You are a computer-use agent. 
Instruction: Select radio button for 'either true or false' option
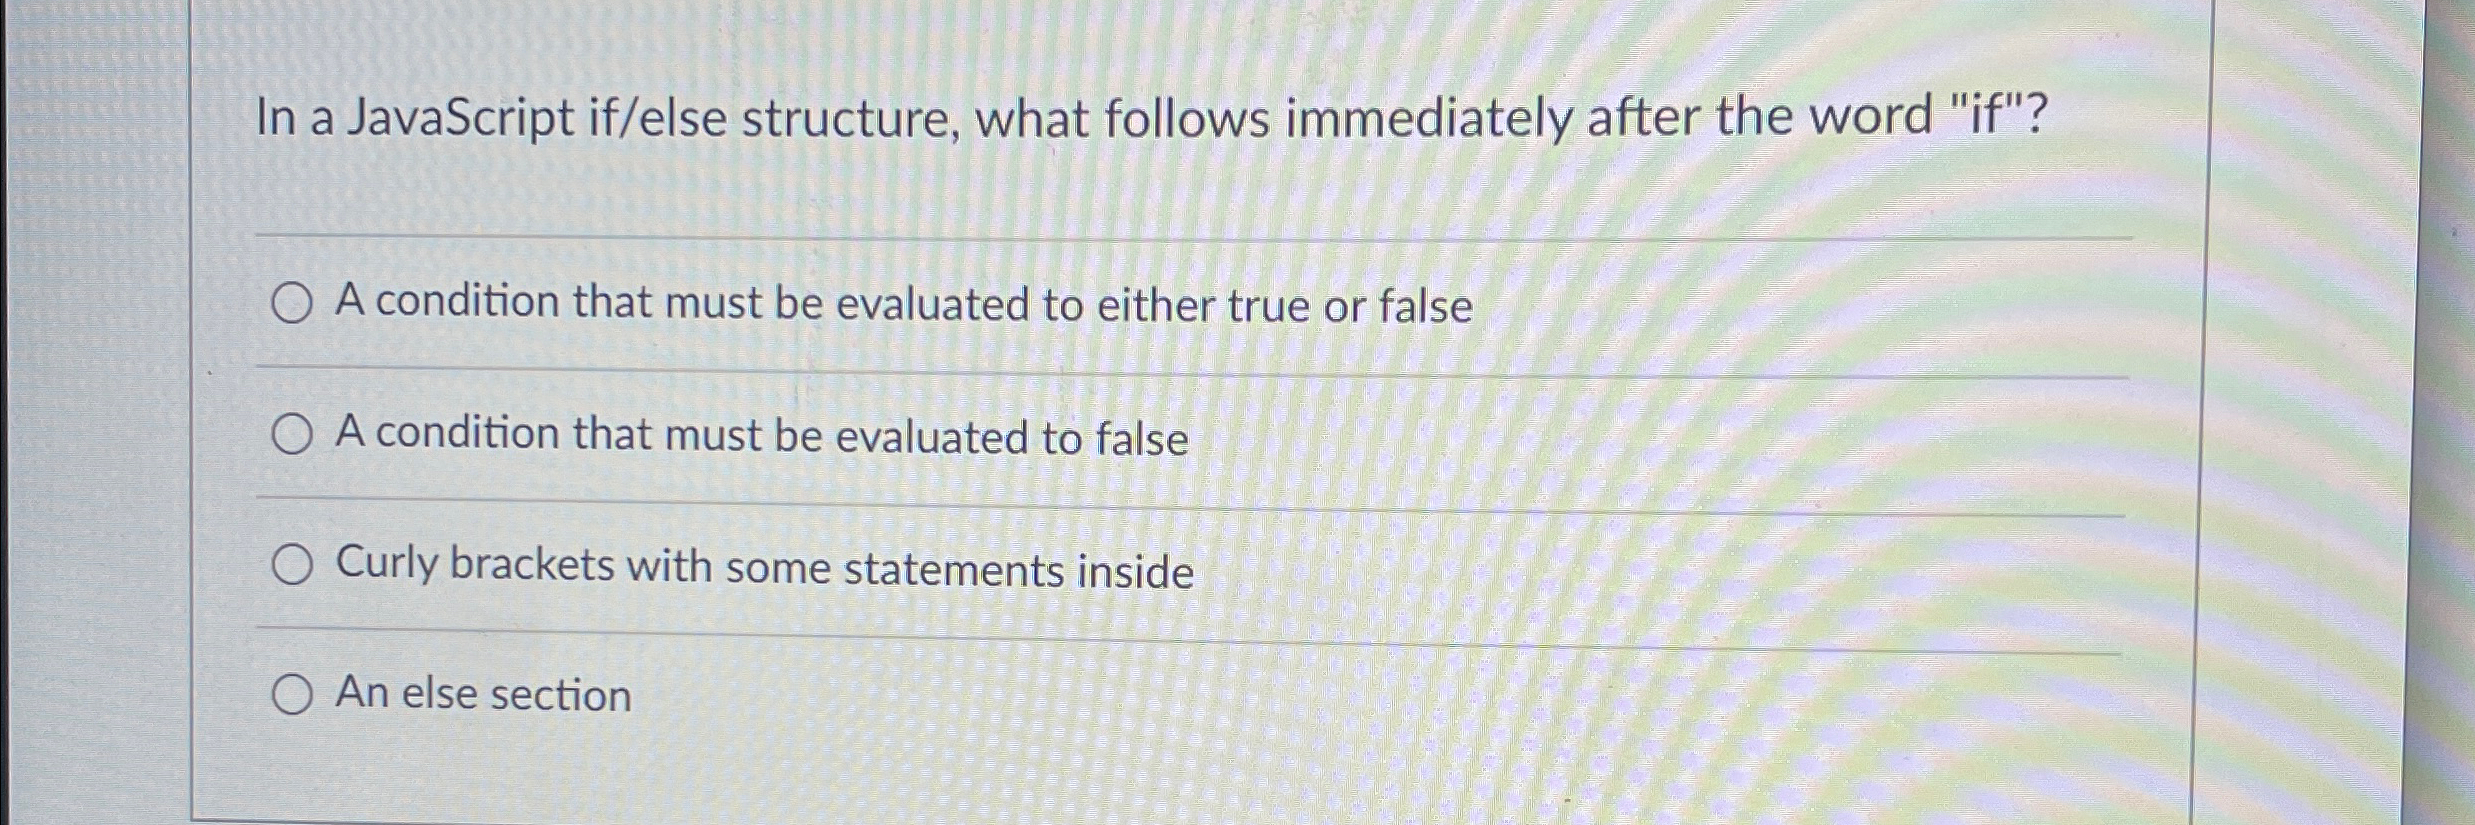coord(290,303)
